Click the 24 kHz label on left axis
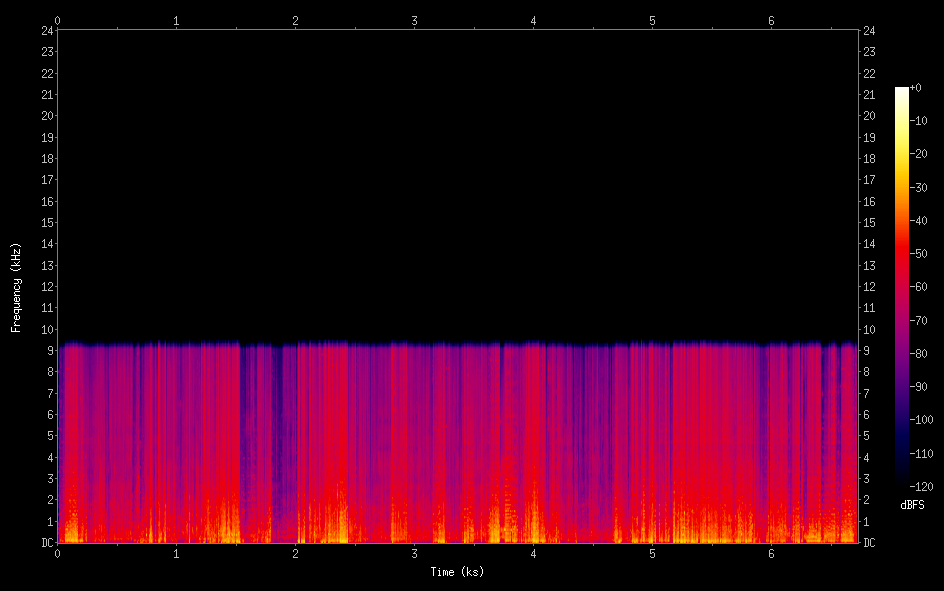944x591 pixels. 46,30
